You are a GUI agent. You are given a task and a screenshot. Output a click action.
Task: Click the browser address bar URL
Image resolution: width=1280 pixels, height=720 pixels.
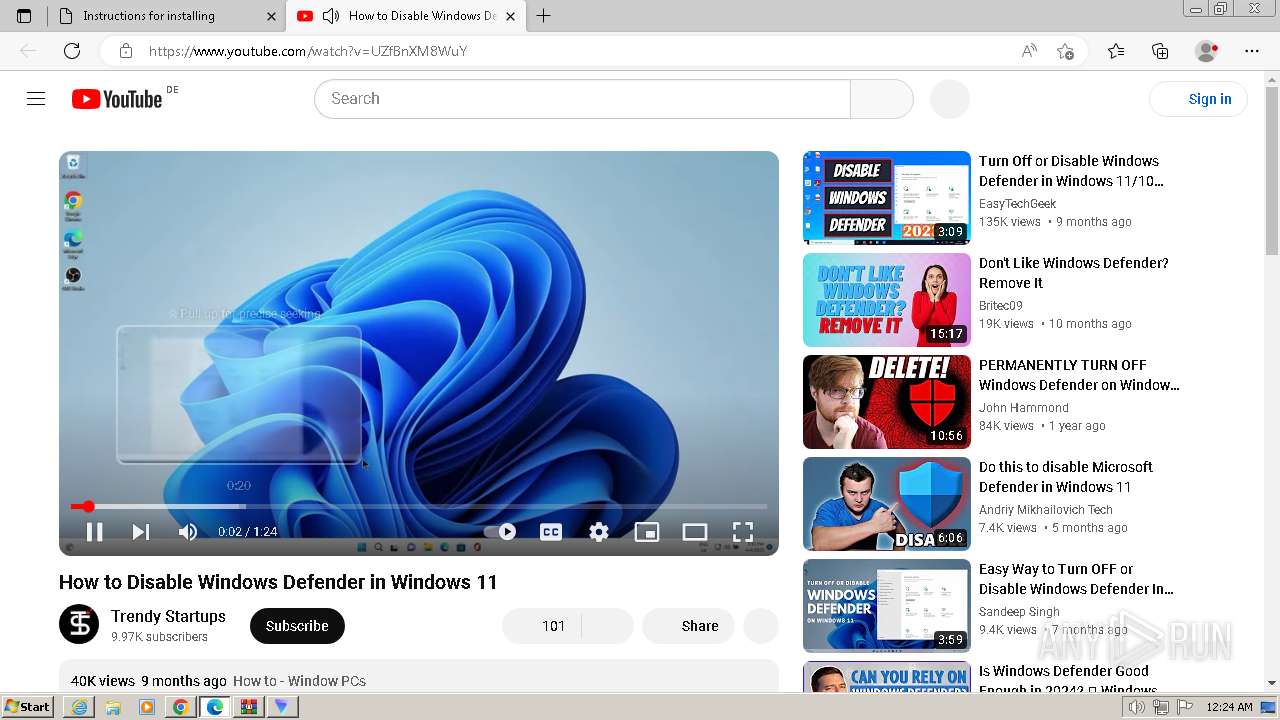click(308, 51)
